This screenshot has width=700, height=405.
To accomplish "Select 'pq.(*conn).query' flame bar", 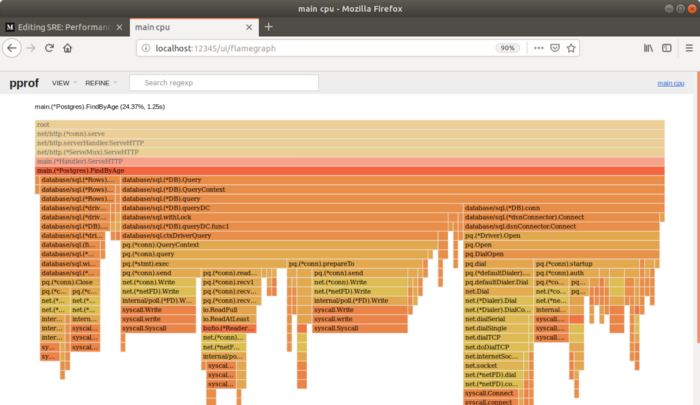I will 274,254.
